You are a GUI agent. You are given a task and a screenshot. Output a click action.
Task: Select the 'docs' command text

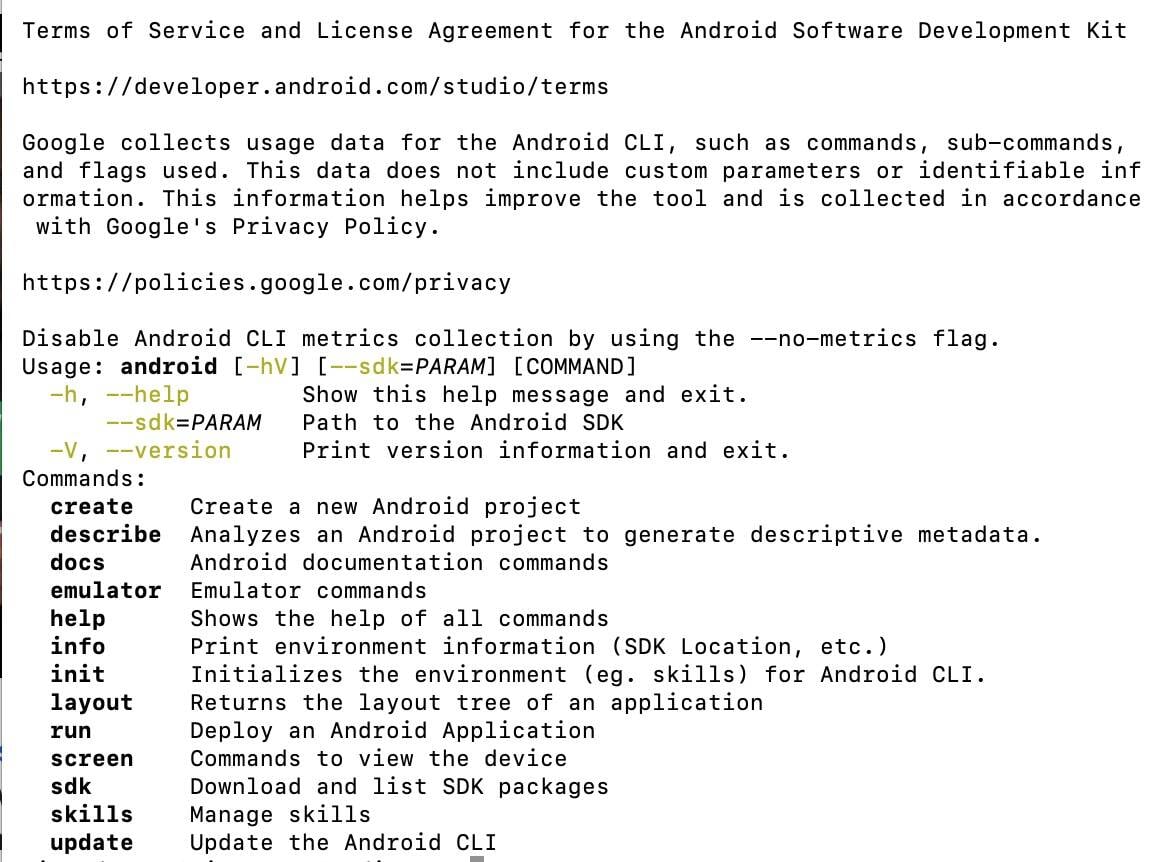pyautogui.click(x=77, y=563)
